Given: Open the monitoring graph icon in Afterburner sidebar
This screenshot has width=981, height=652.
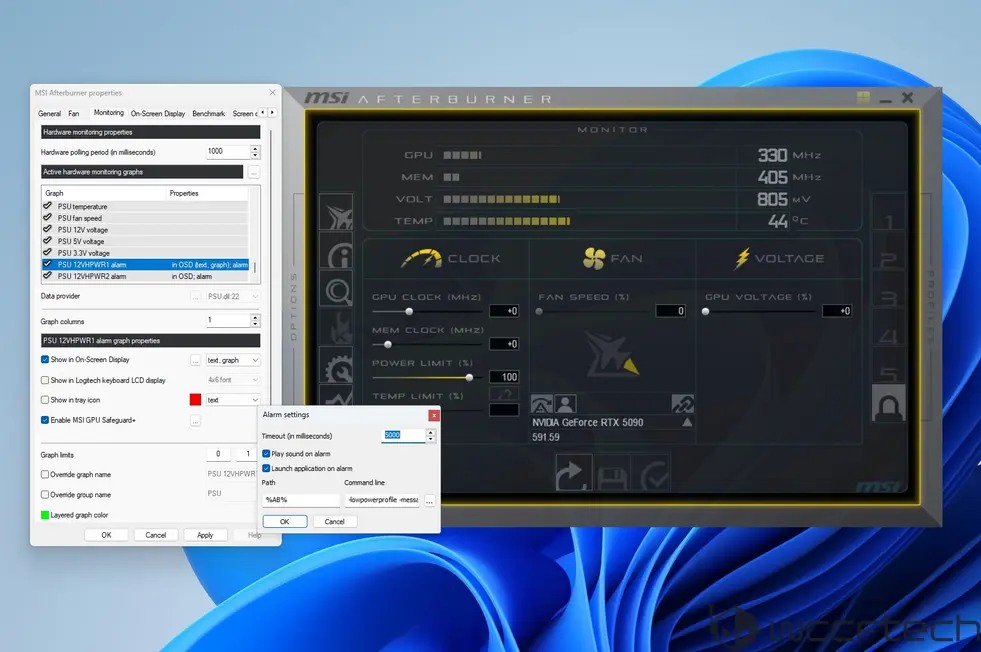Looking at the screenshot, I should [338, 397].
